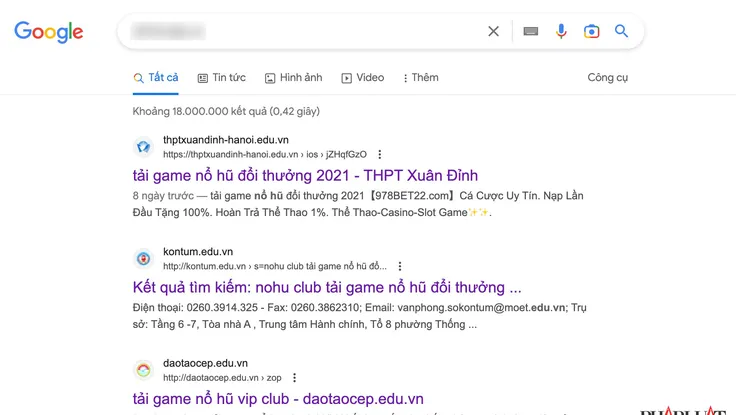
Task: Click the kontum.edu.vn site name
Action: coord(198,252)
